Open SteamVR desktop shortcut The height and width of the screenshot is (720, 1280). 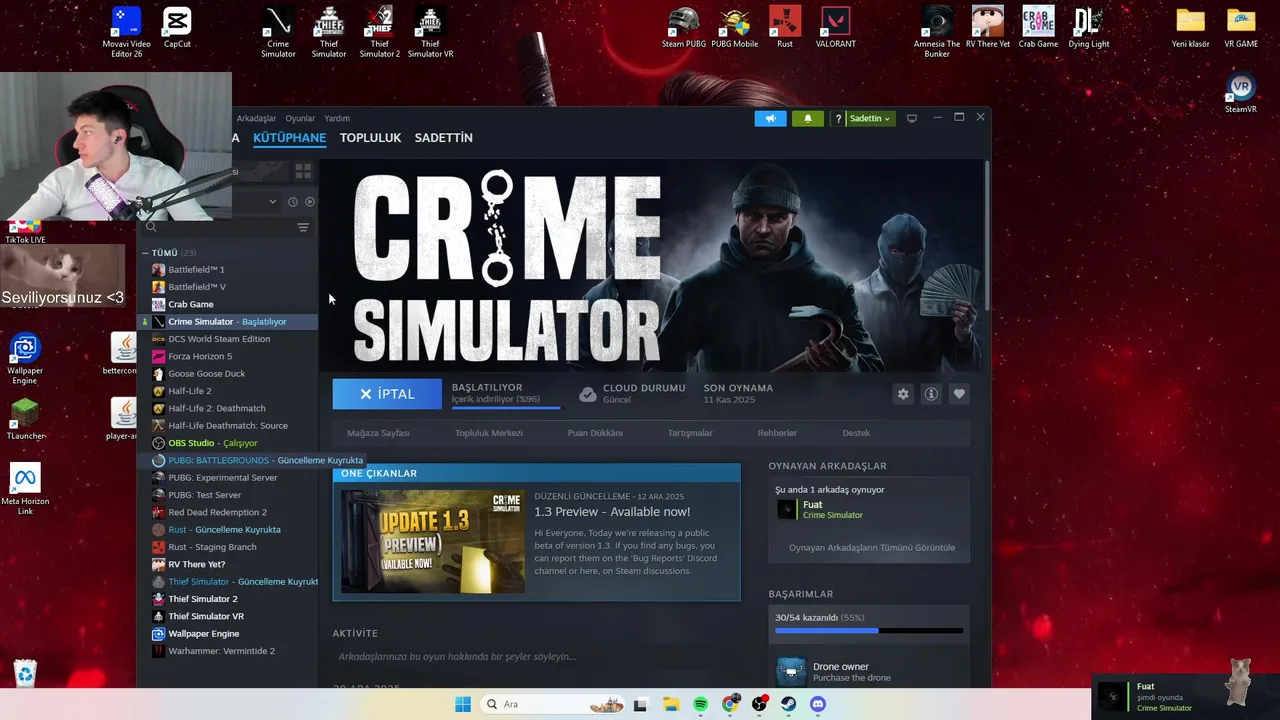(1240, 93)
